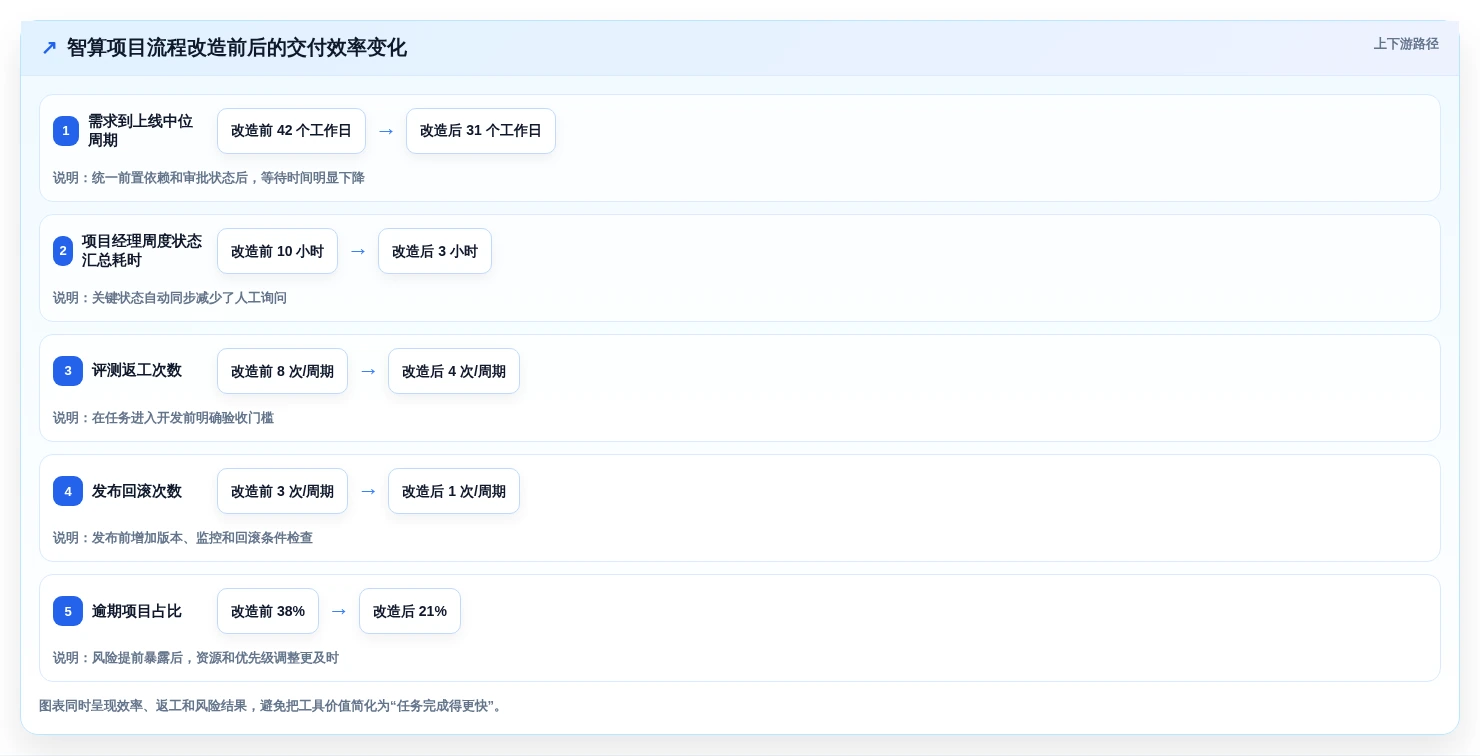Select the 改造前 3 次/周期 chip
Screen dimensions: 1480x756
pos(282,491)
